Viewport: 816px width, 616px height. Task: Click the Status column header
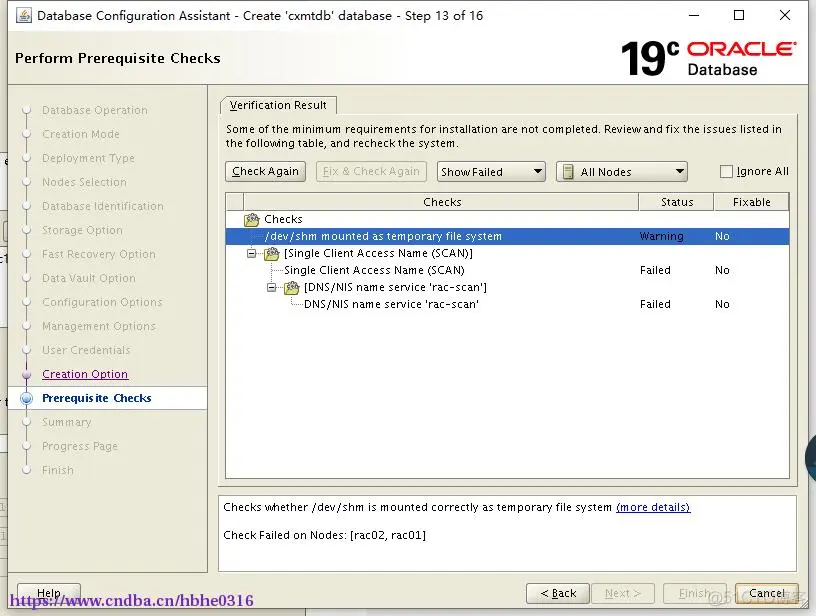(677, 202)
